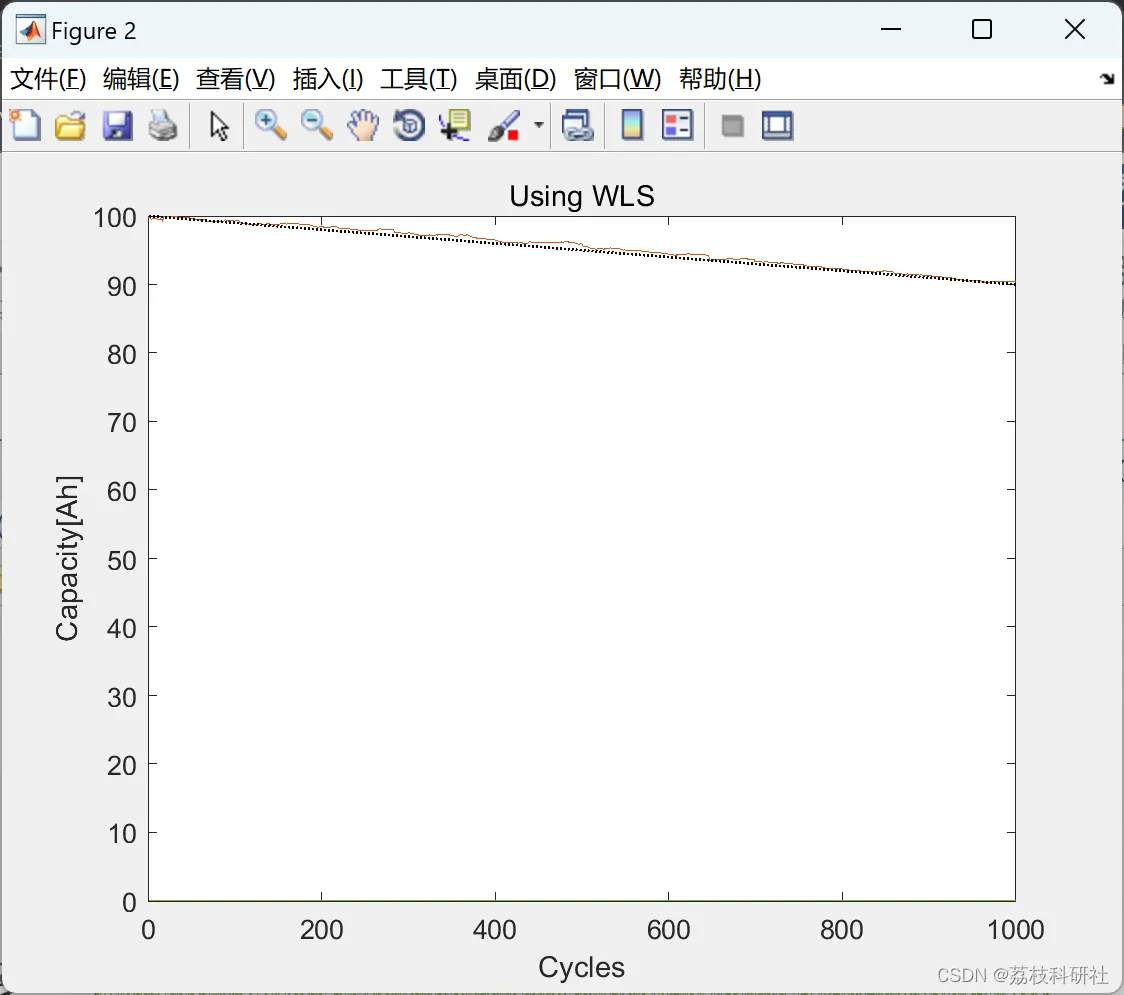This screenshot has height=995, width=1124.
Task: Click the MATLAB logo in title bar
Action: click(x=31, y=29)
